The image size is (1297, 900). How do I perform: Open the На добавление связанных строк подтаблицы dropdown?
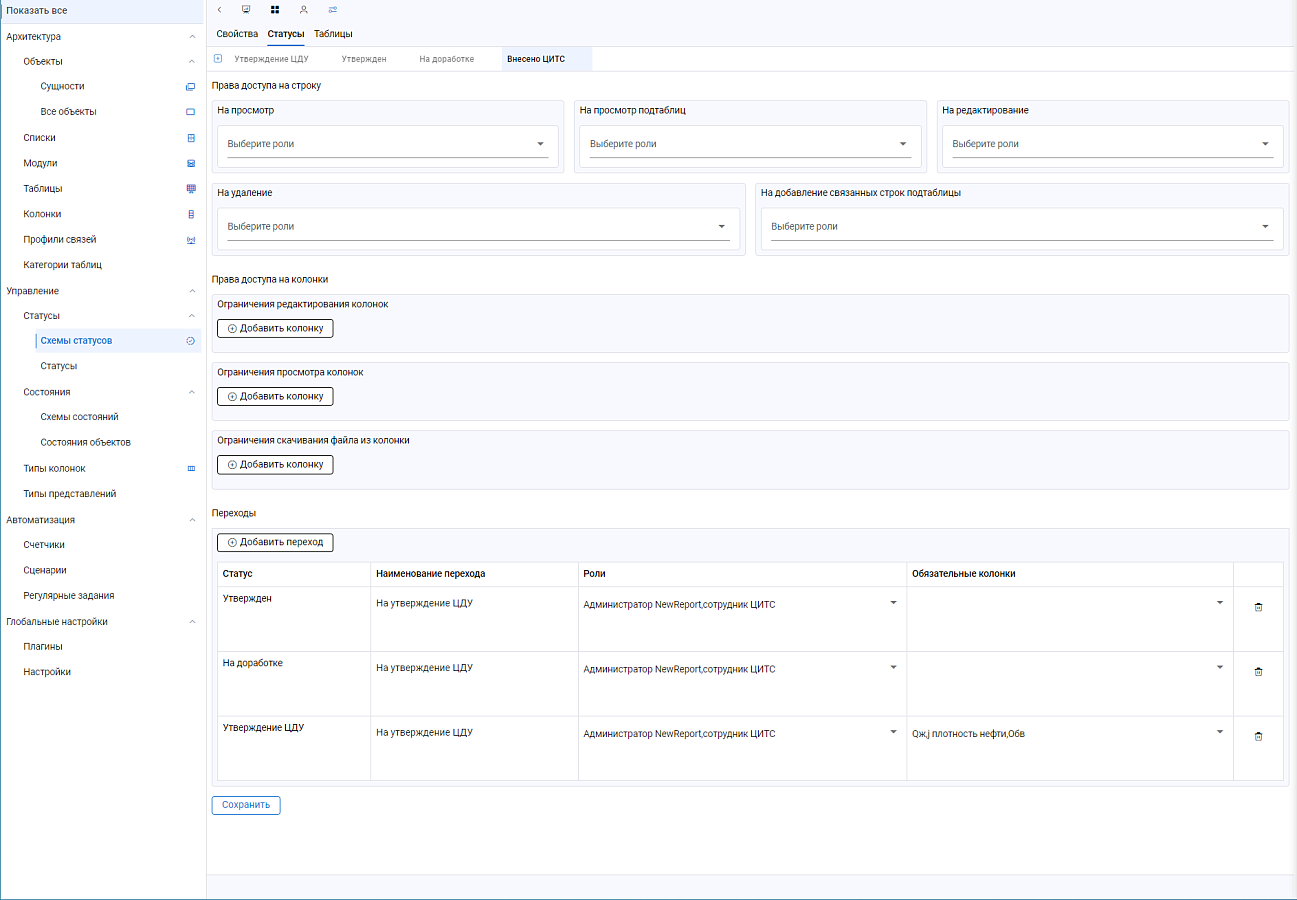tap(1022, 227)
